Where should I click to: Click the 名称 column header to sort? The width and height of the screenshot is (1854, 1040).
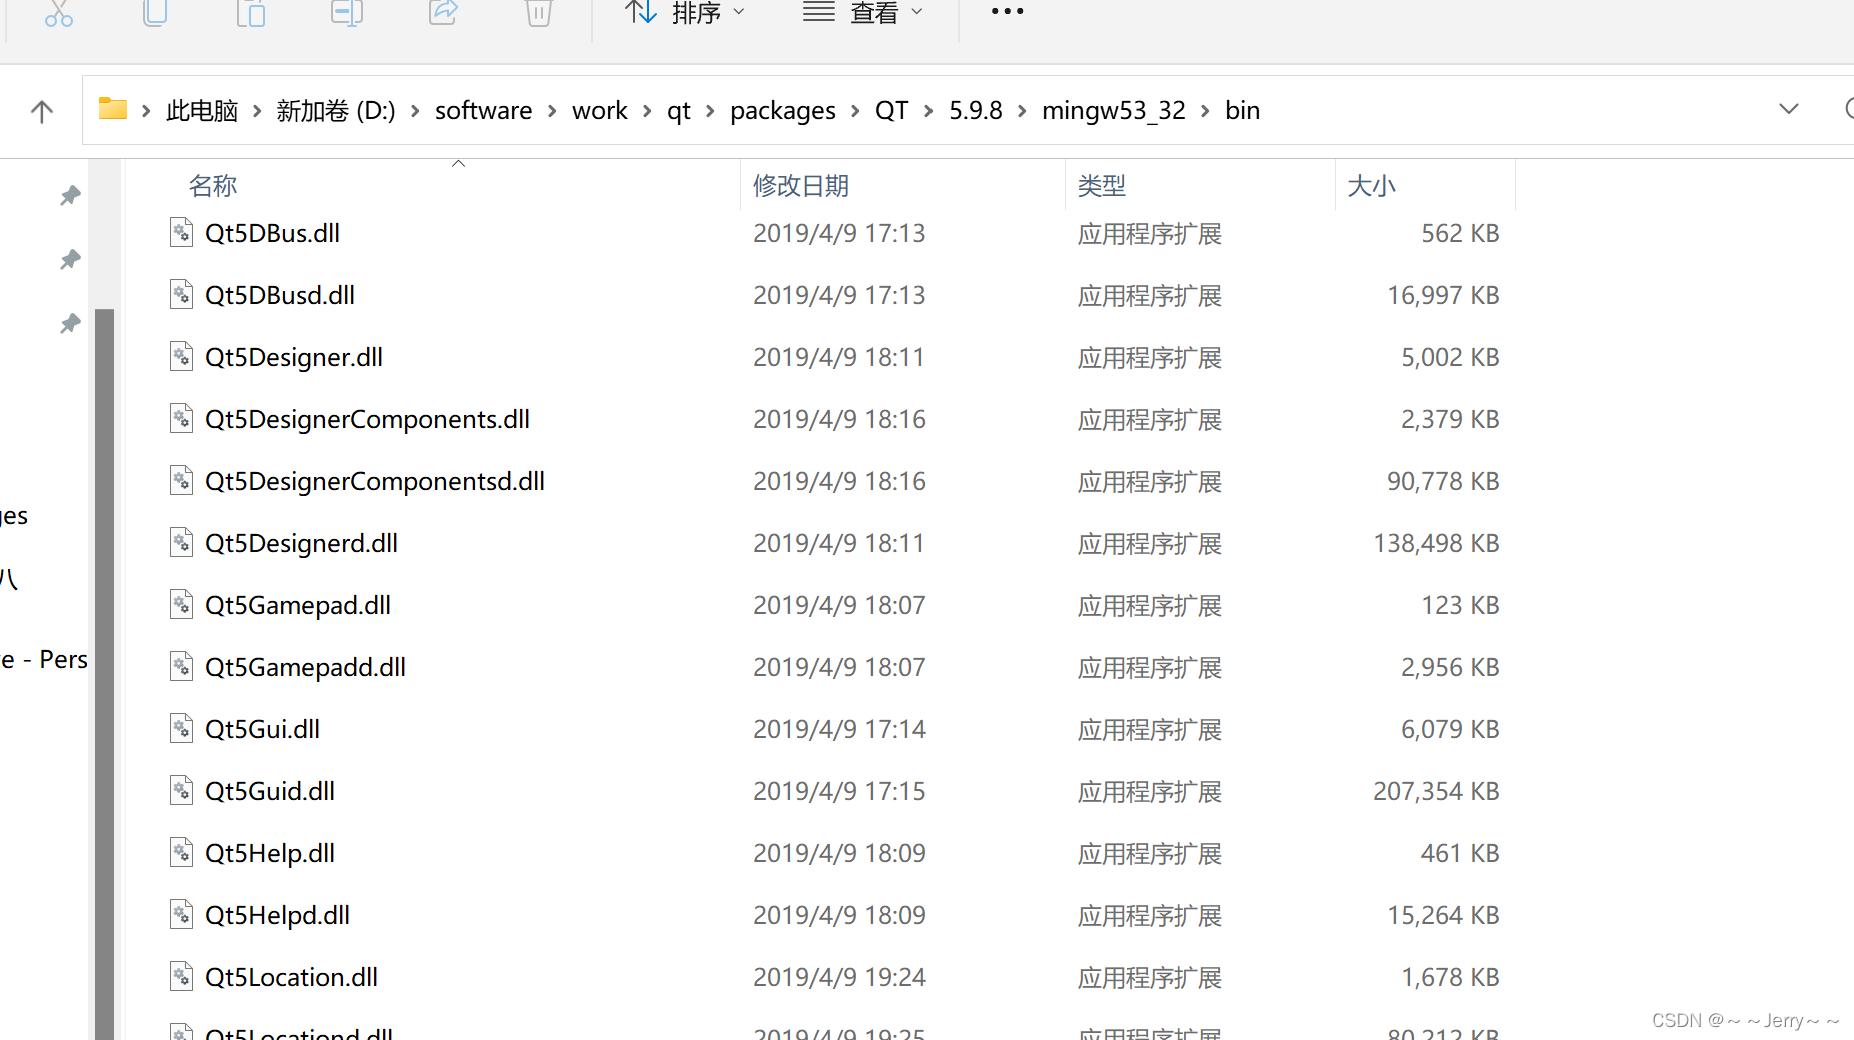point(212,185)
